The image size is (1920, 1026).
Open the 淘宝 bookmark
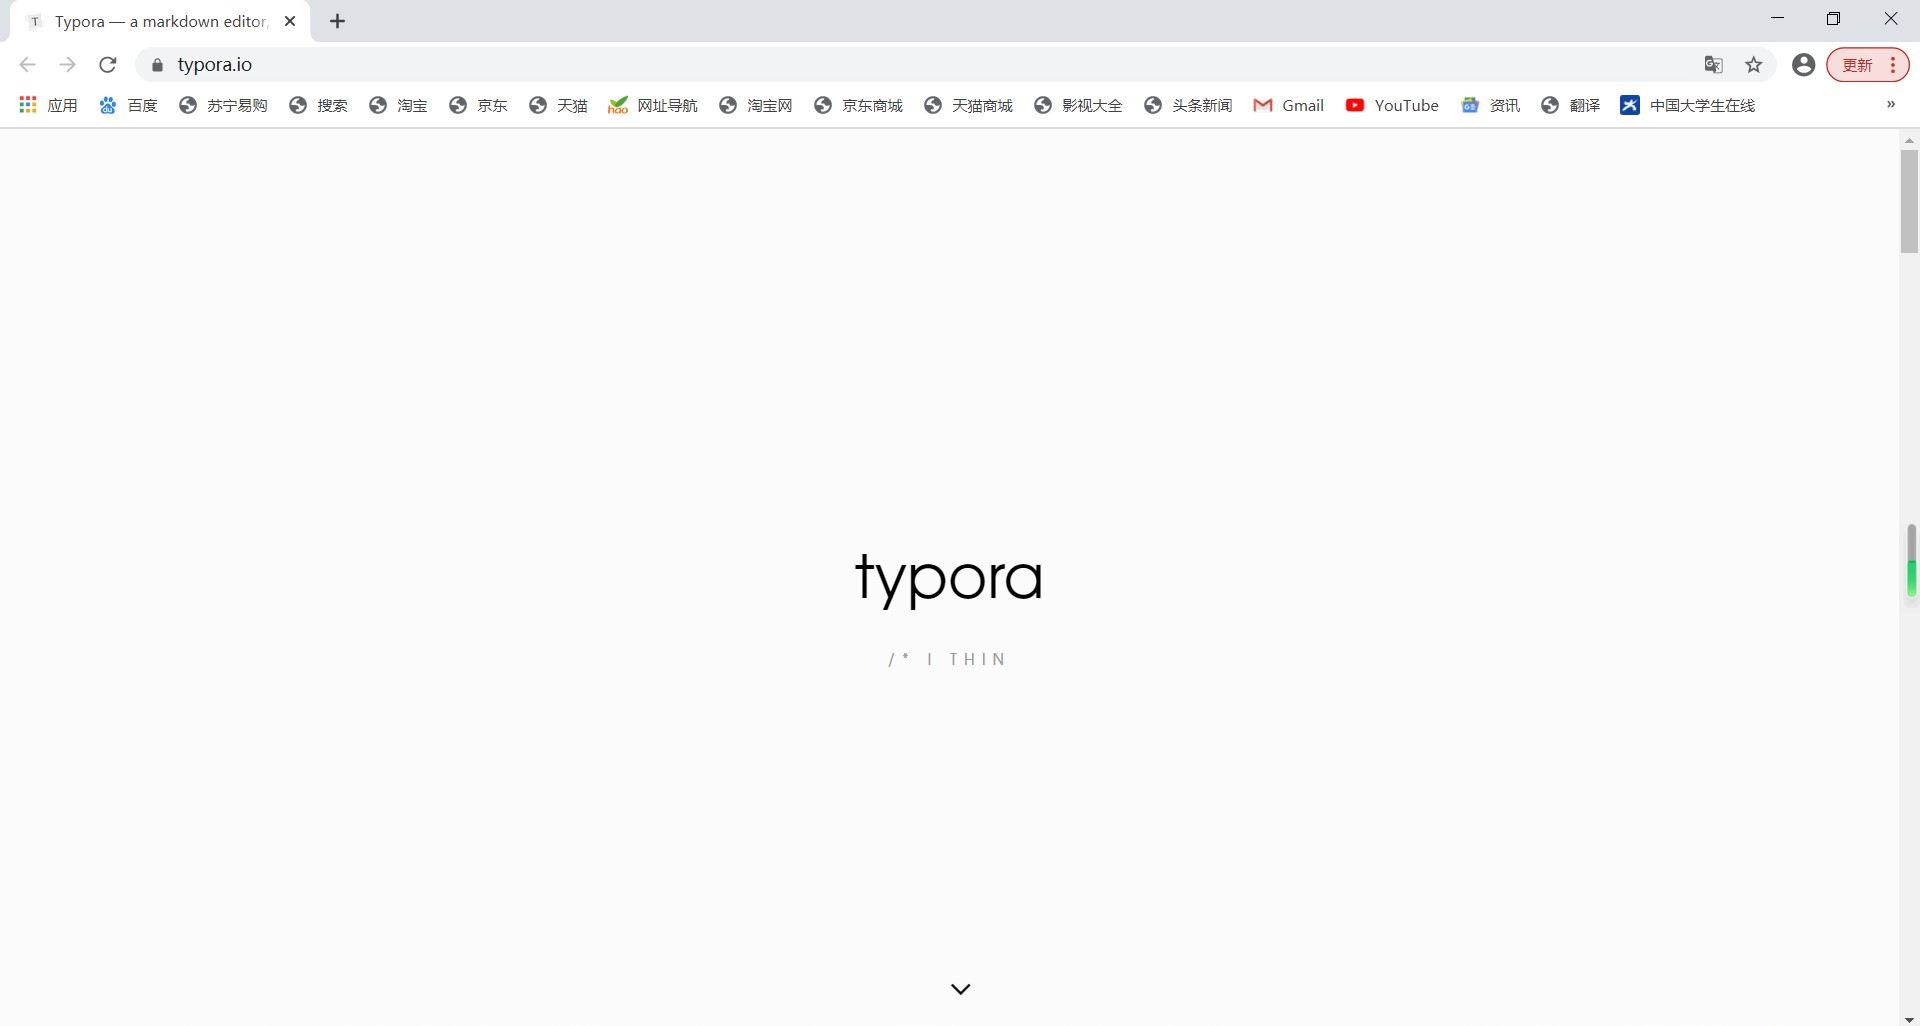[x=398, y=105]
